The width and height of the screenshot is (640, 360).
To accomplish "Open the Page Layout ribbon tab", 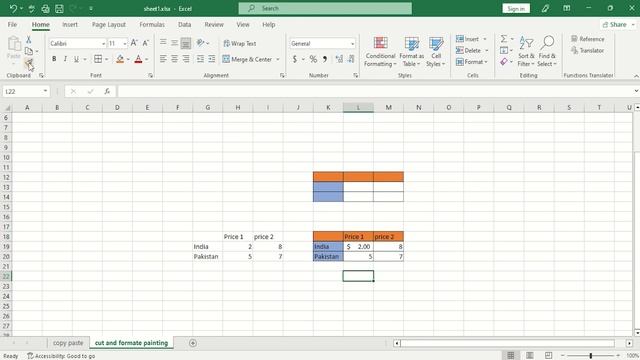I will [109, 24].
